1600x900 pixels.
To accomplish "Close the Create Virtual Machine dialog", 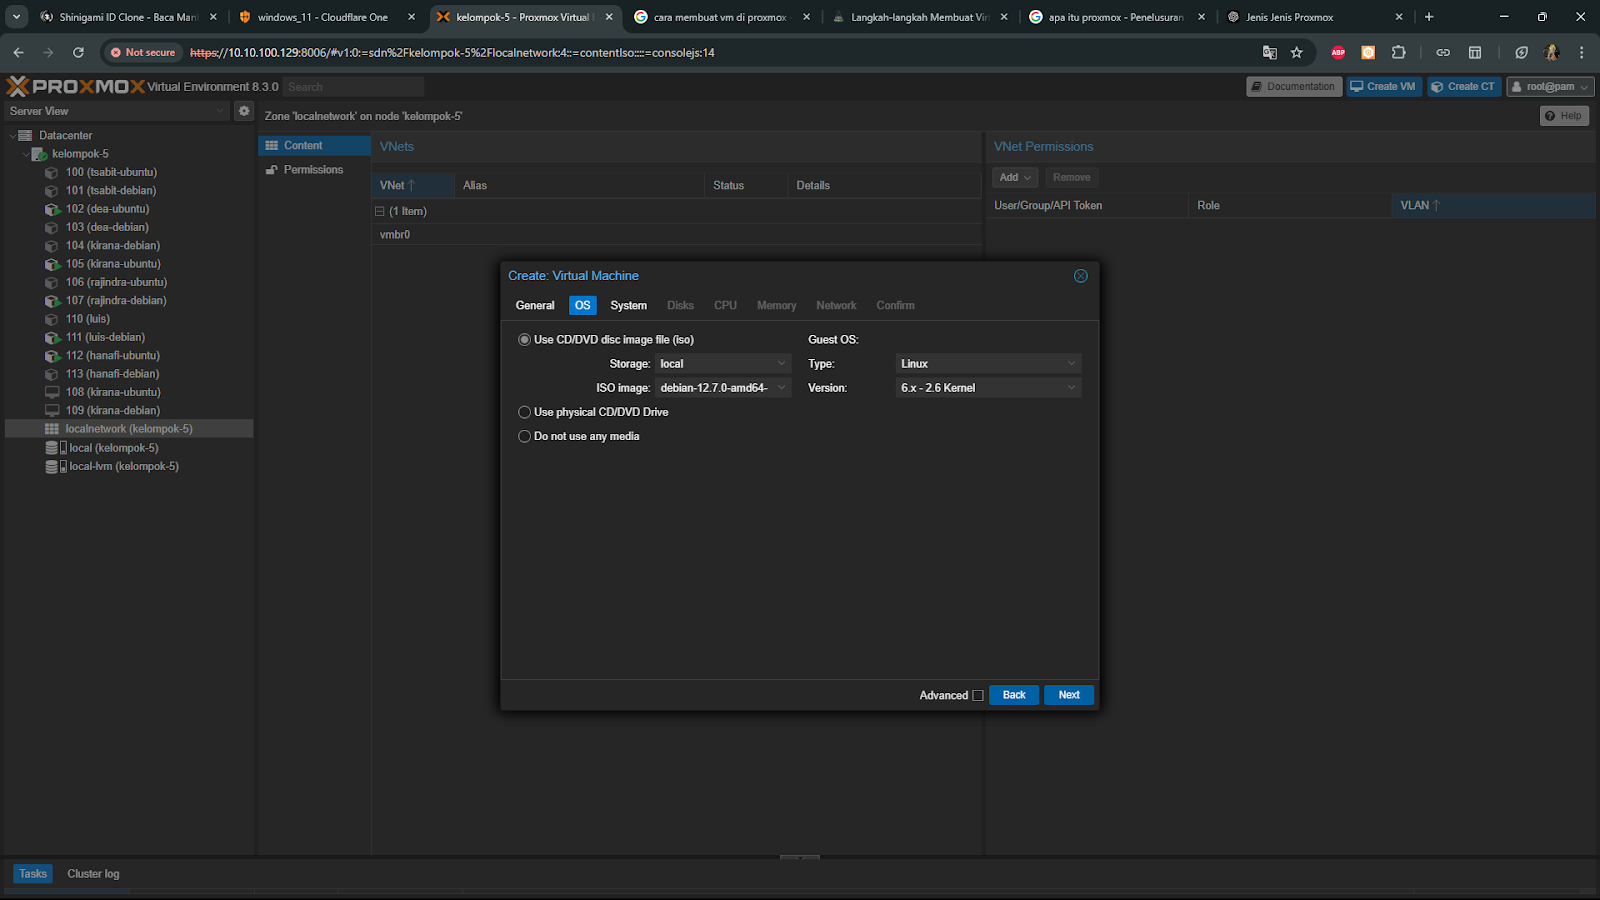I will pyautogui.click(x=1081, y=276).
